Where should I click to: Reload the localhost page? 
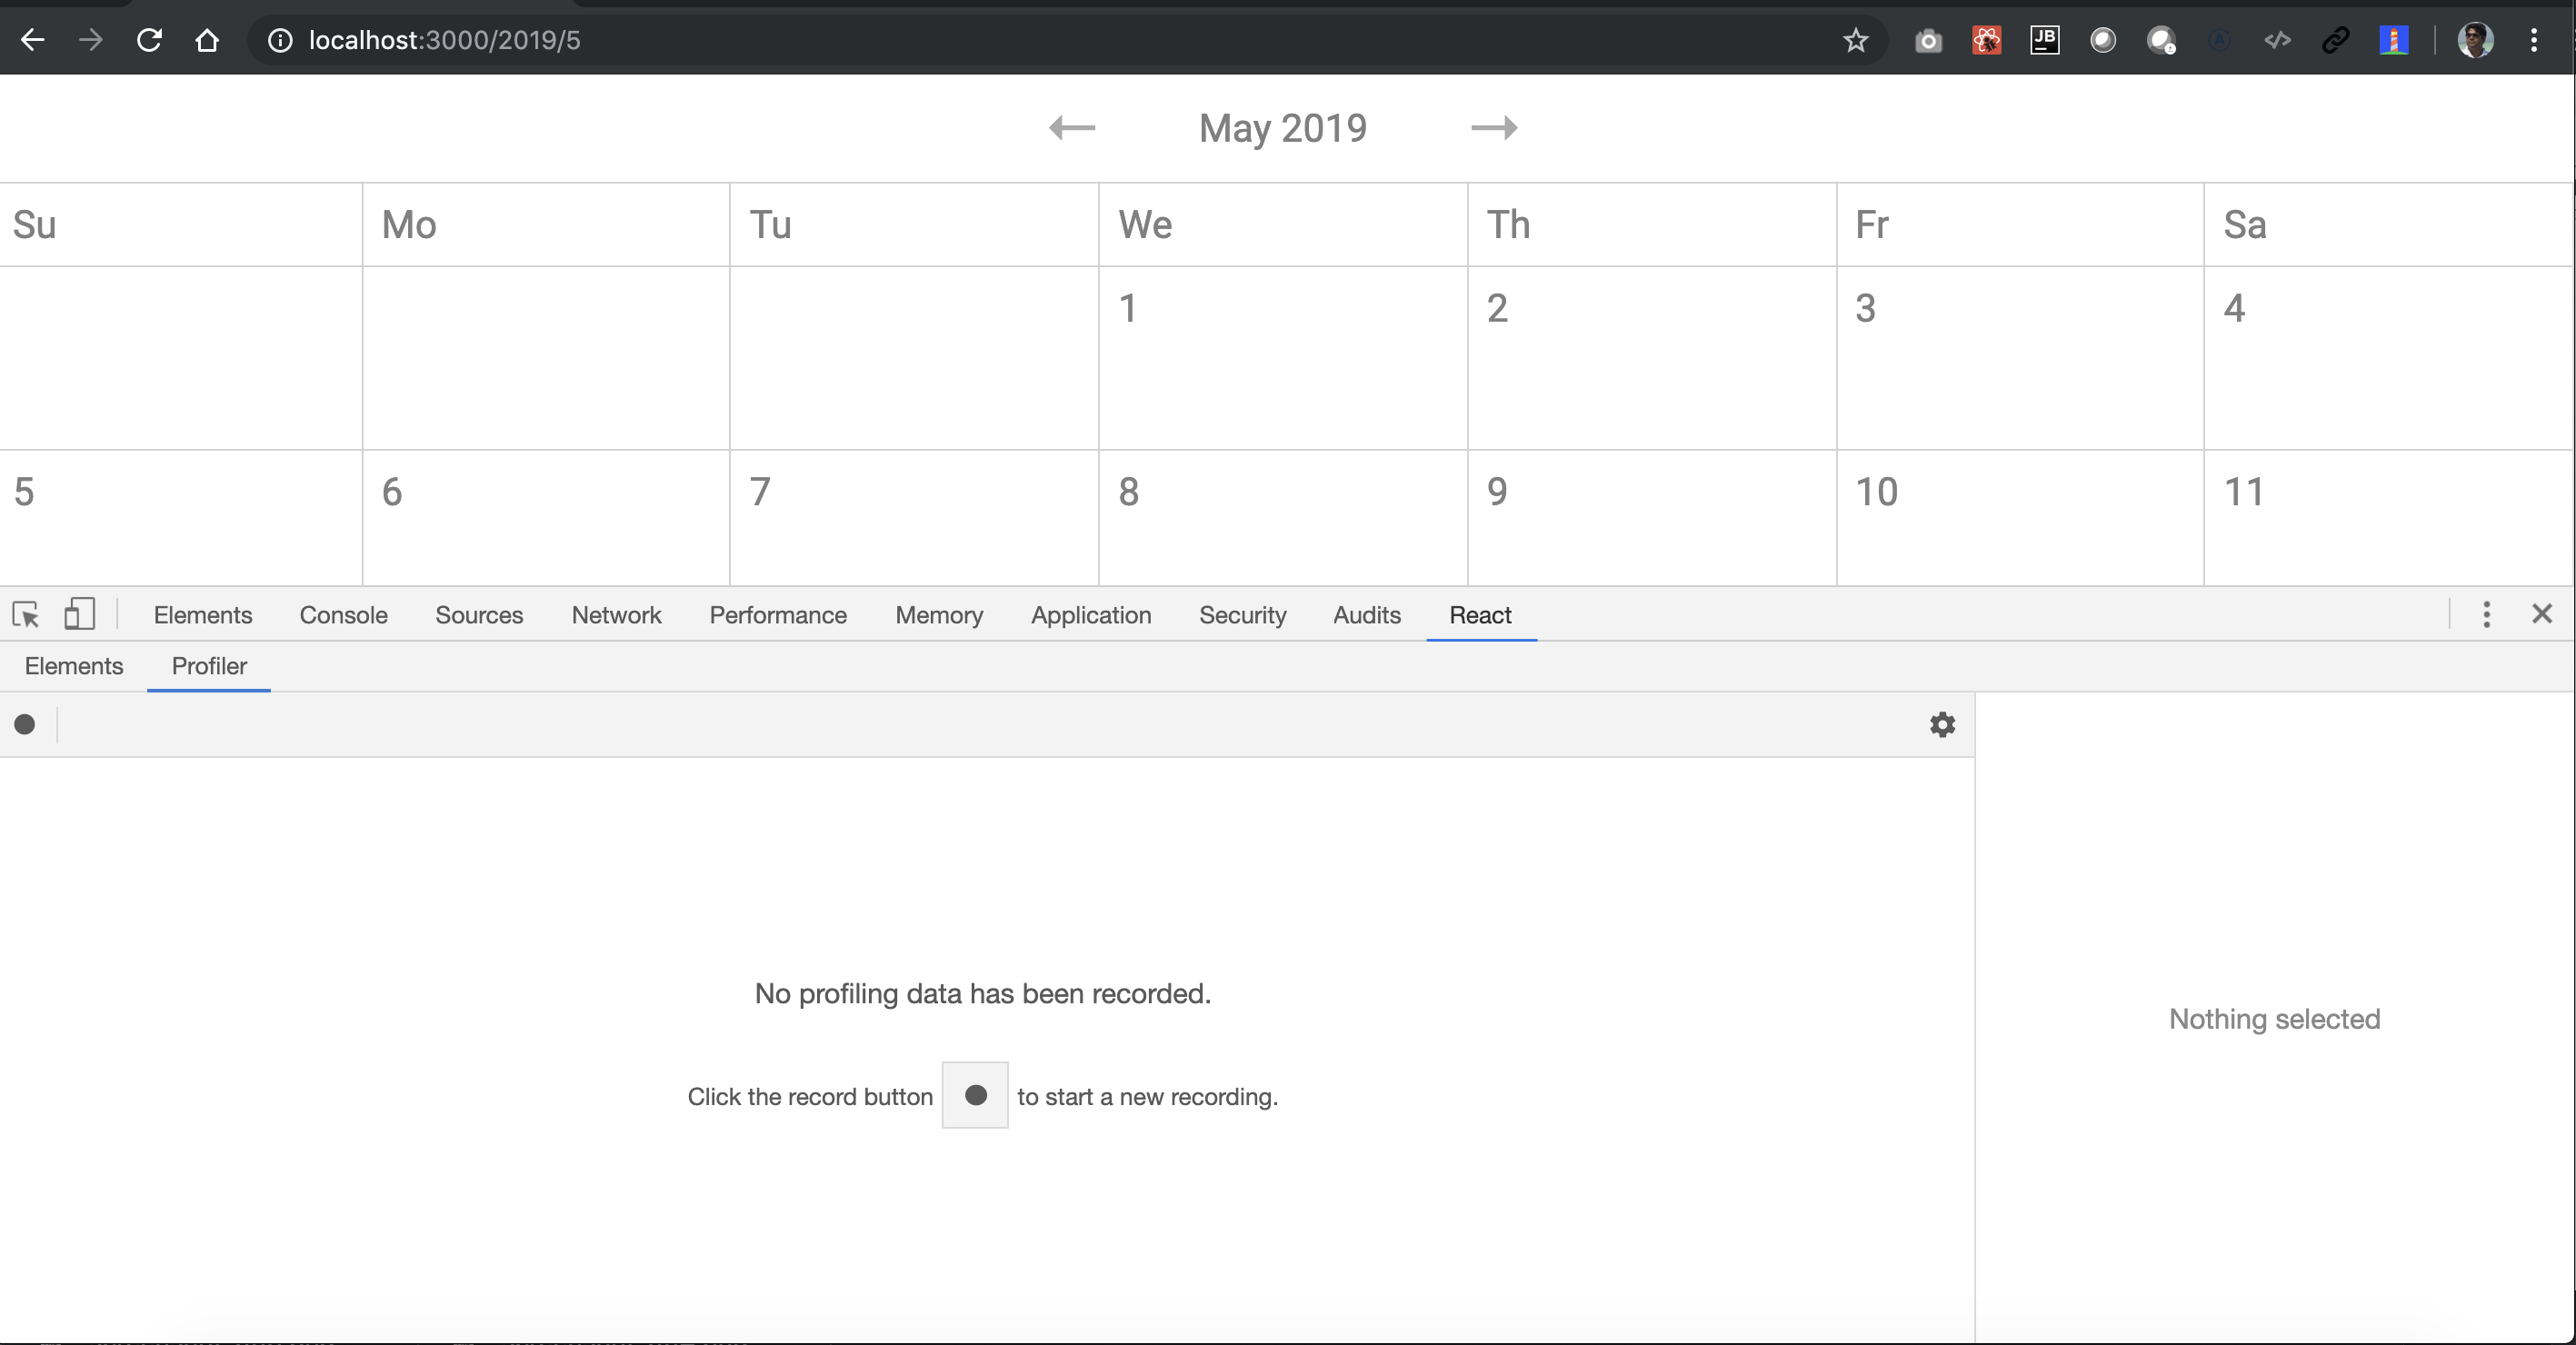149,40
